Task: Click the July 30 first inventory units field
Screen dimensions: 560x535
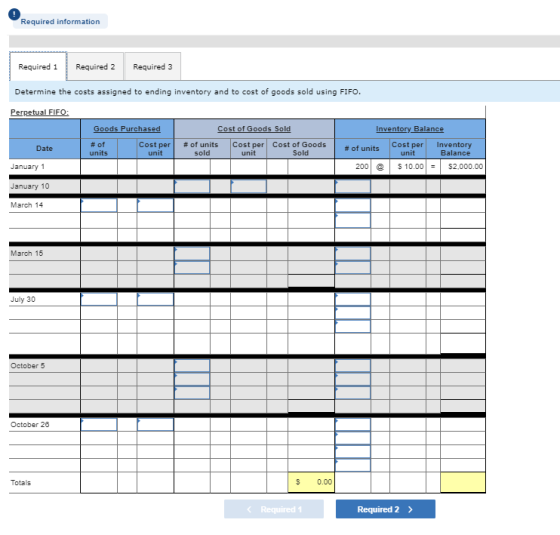Action: coord(353,299)
